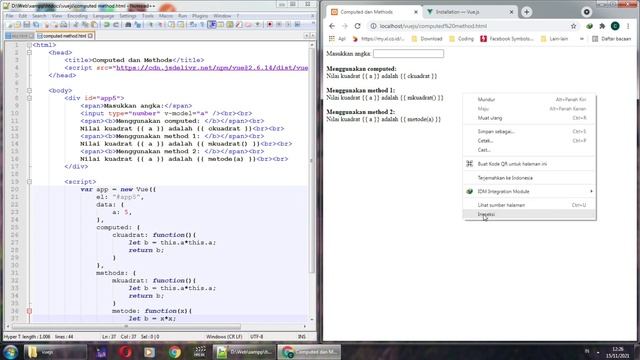
Task: Click the Replace icon in Notepad++ toolbar
Action: click(138, 25)
